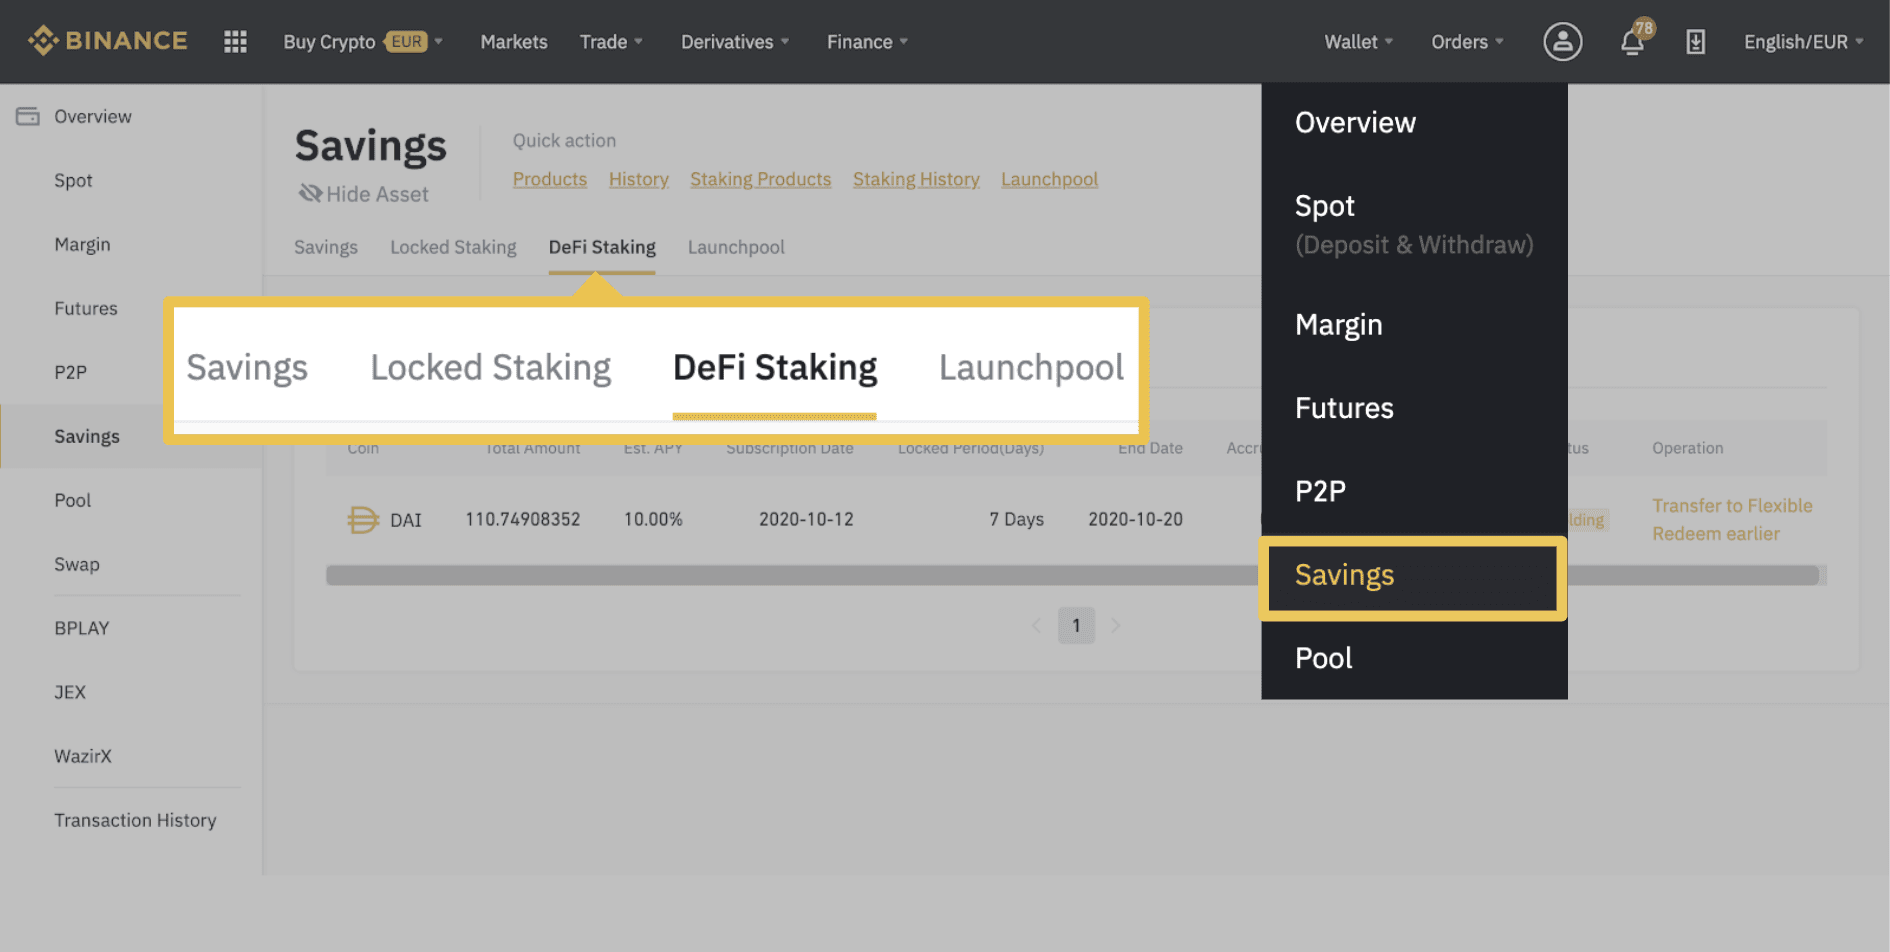Toggle Hide Asset eye icon
The image size is (1890, 952).
(310, 193)
